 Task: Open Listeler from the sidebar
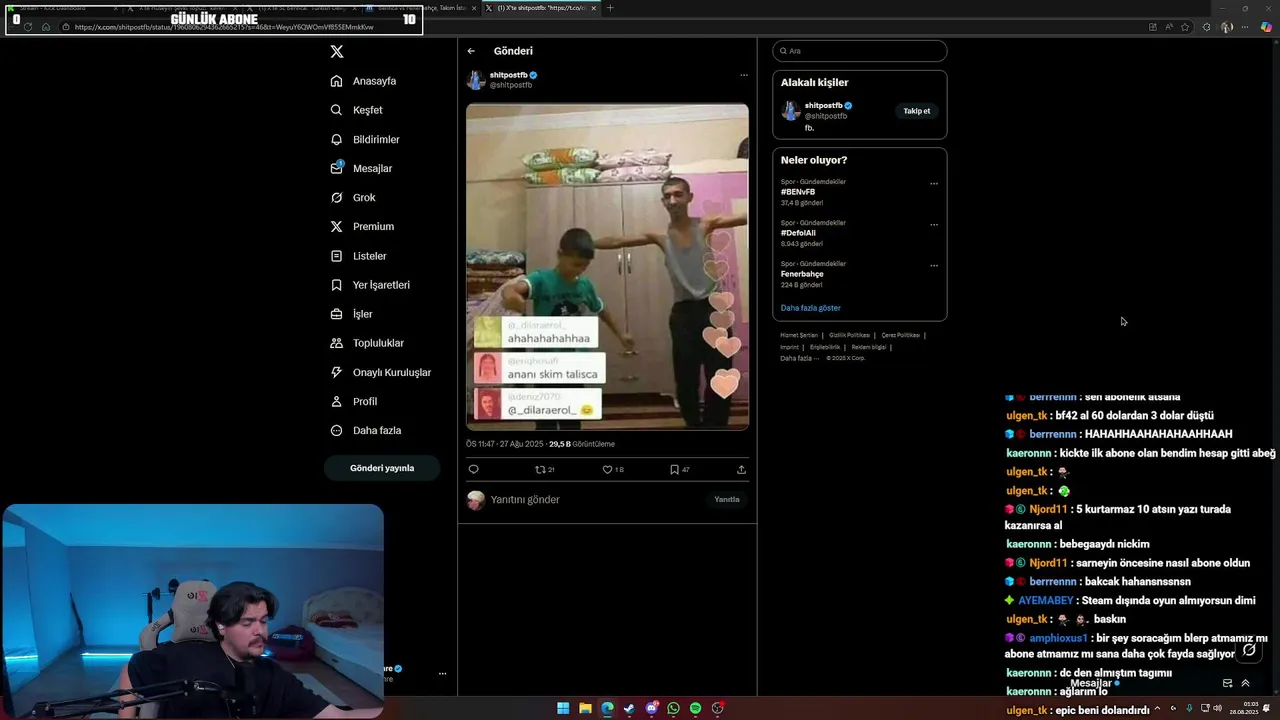point(358,256)
